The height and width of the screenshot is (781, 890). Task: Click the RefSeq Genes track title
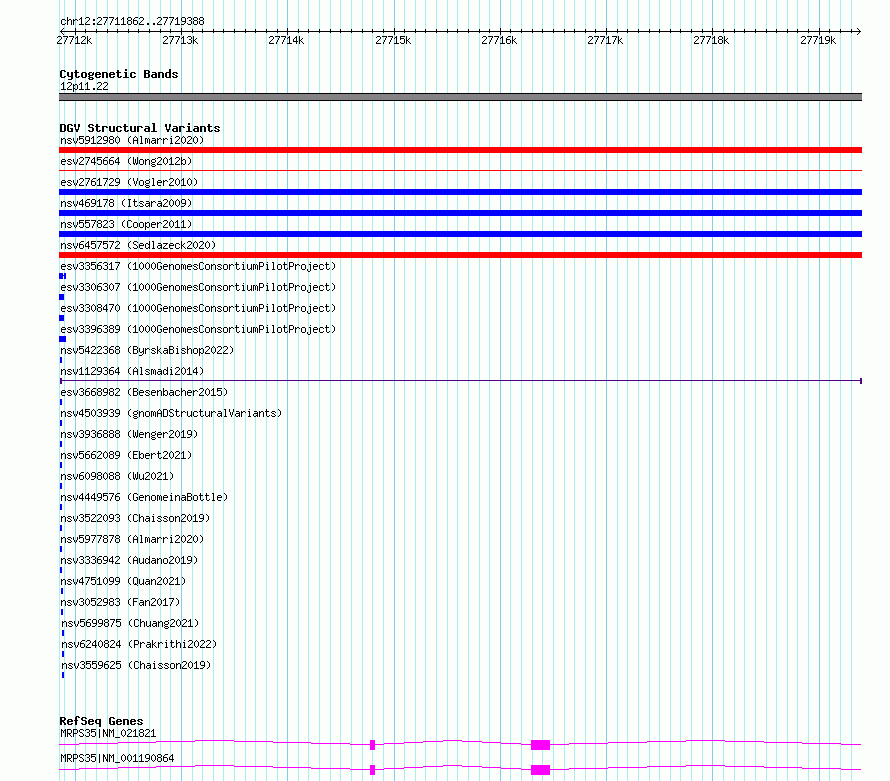click(x=101, y=721)
